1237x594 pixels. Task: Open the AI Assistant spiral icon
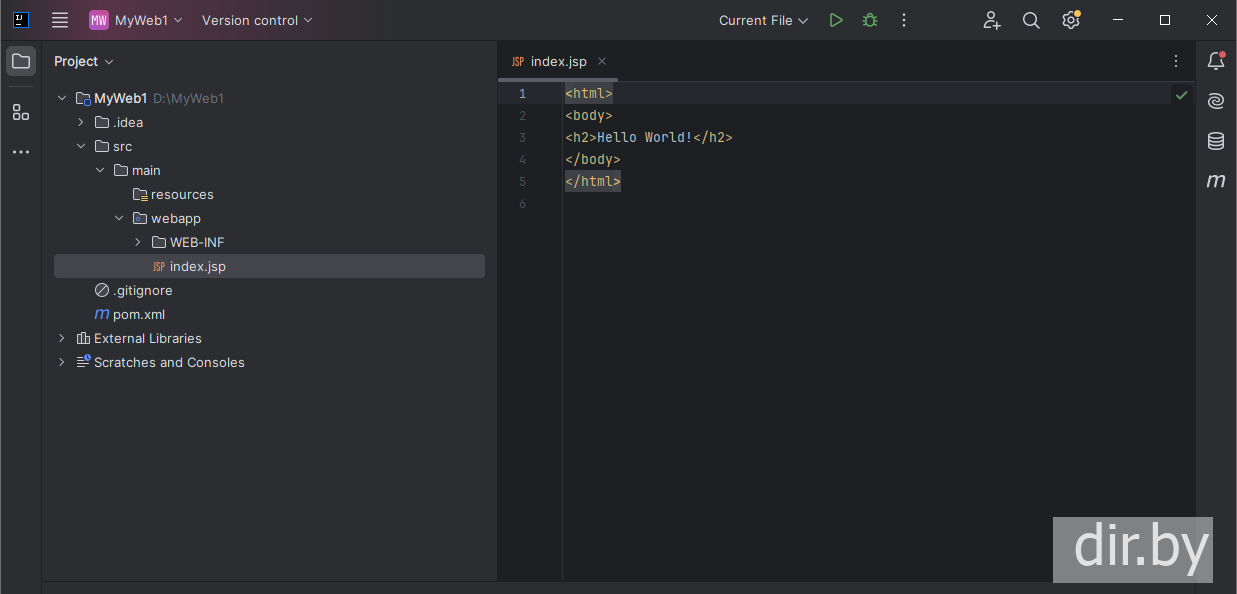1216,101
